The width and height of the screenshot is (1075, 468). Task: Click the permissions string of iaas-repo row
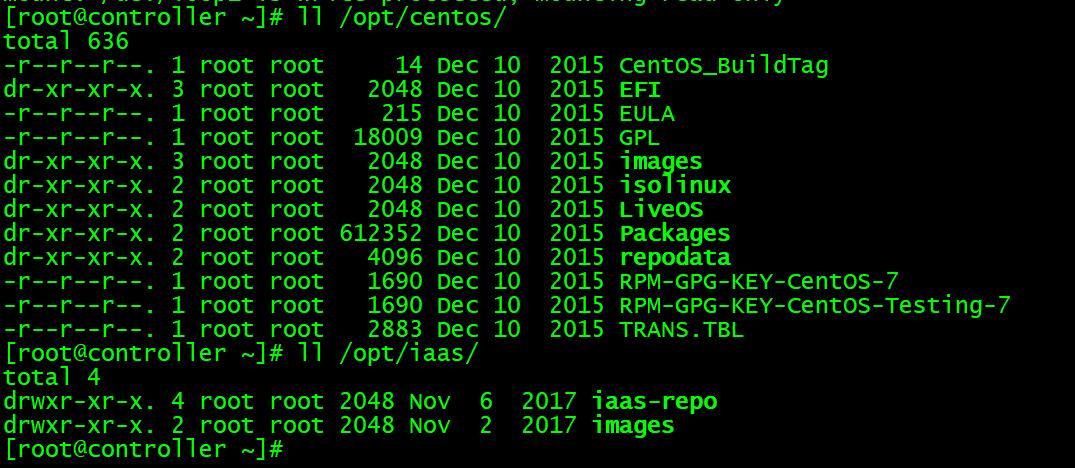point(80,402)
